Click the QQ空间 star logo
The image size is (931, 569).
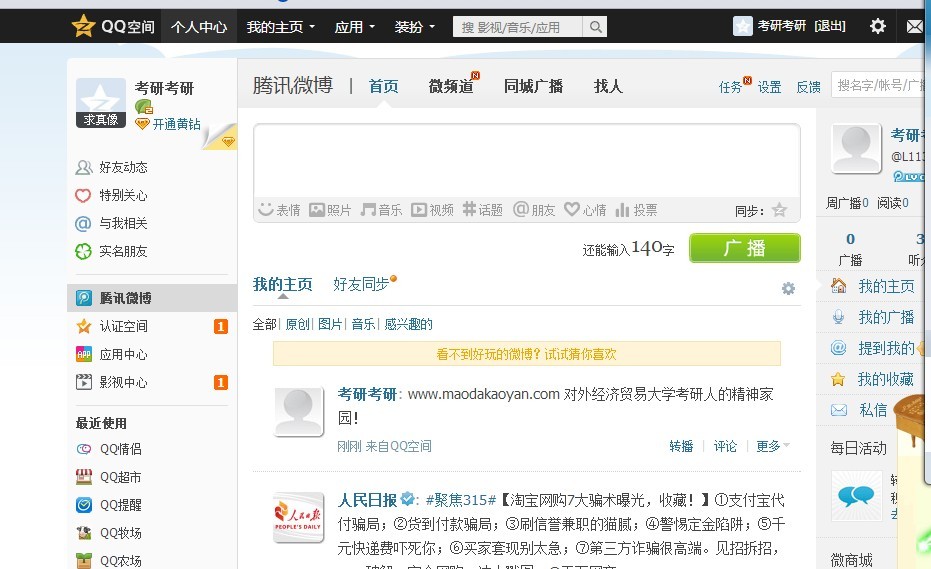[83, 26]
